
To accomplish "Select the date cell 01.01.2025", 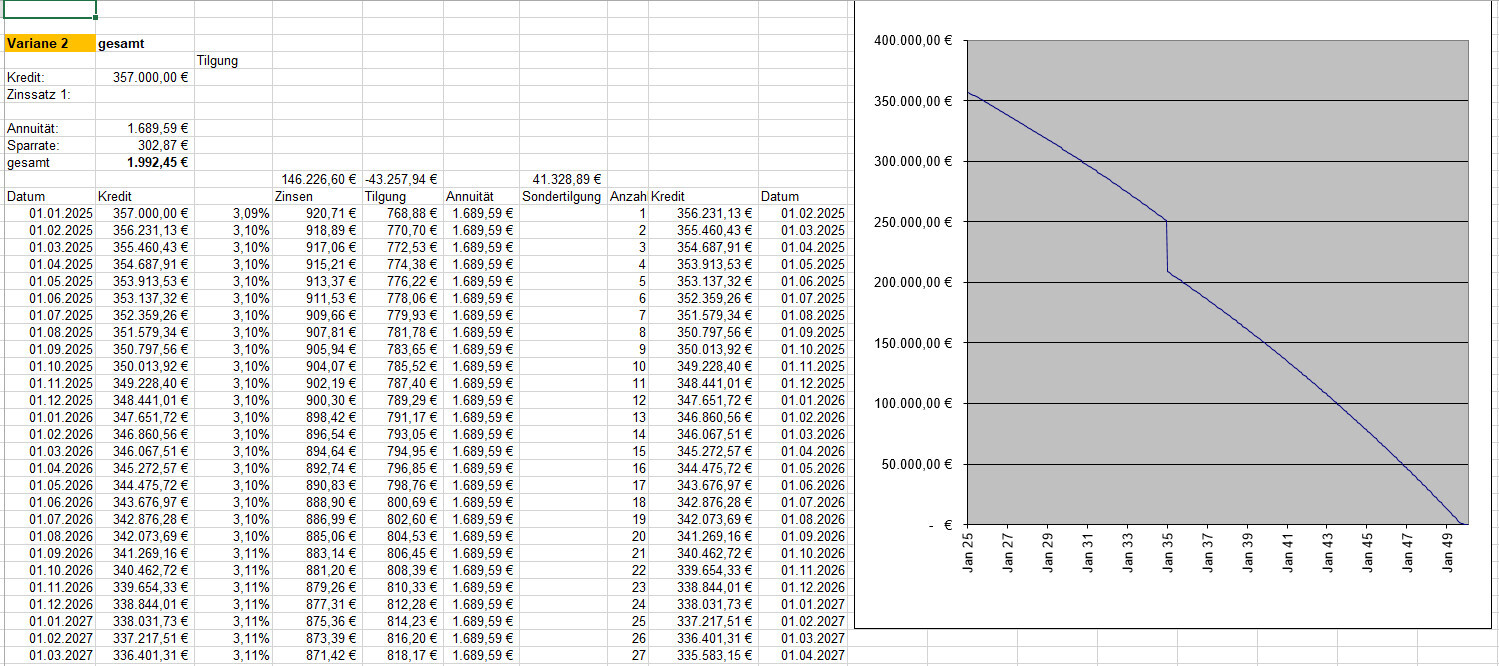I will point(60,213).
